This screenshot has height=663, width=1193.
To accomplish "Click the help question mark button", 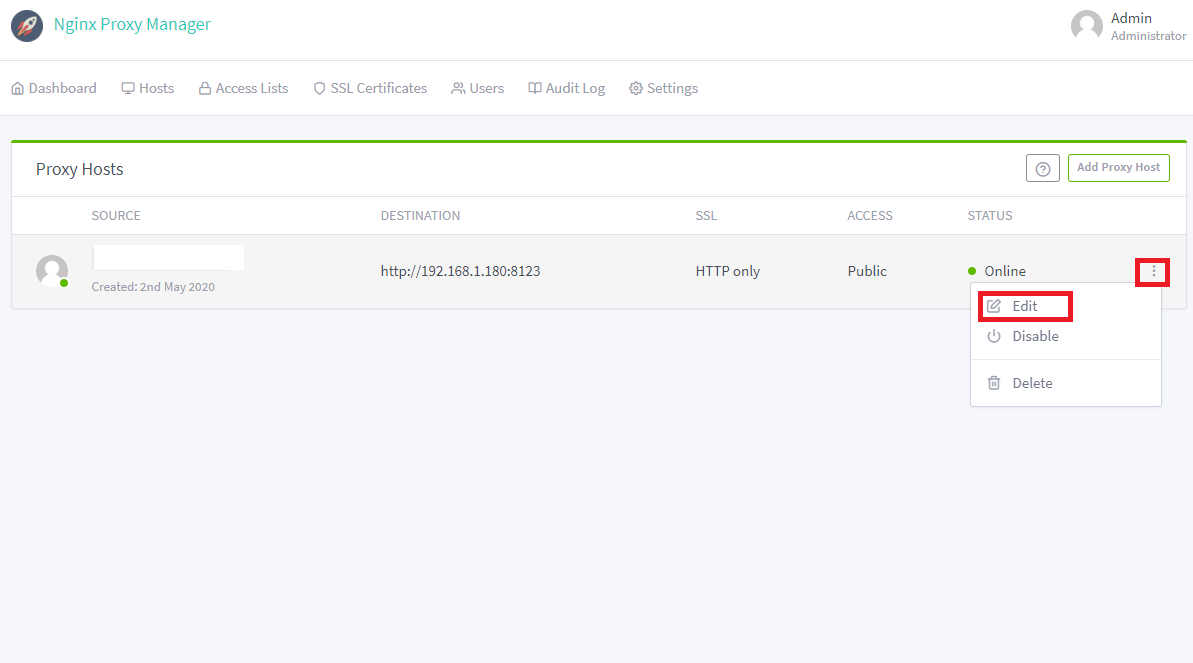I will tap(1042, 168).
